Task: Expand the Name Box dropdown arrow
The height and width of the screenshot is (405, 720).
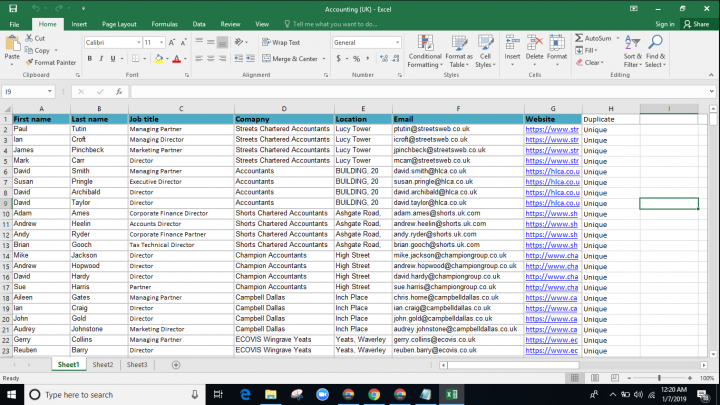Action: [50, 92]
